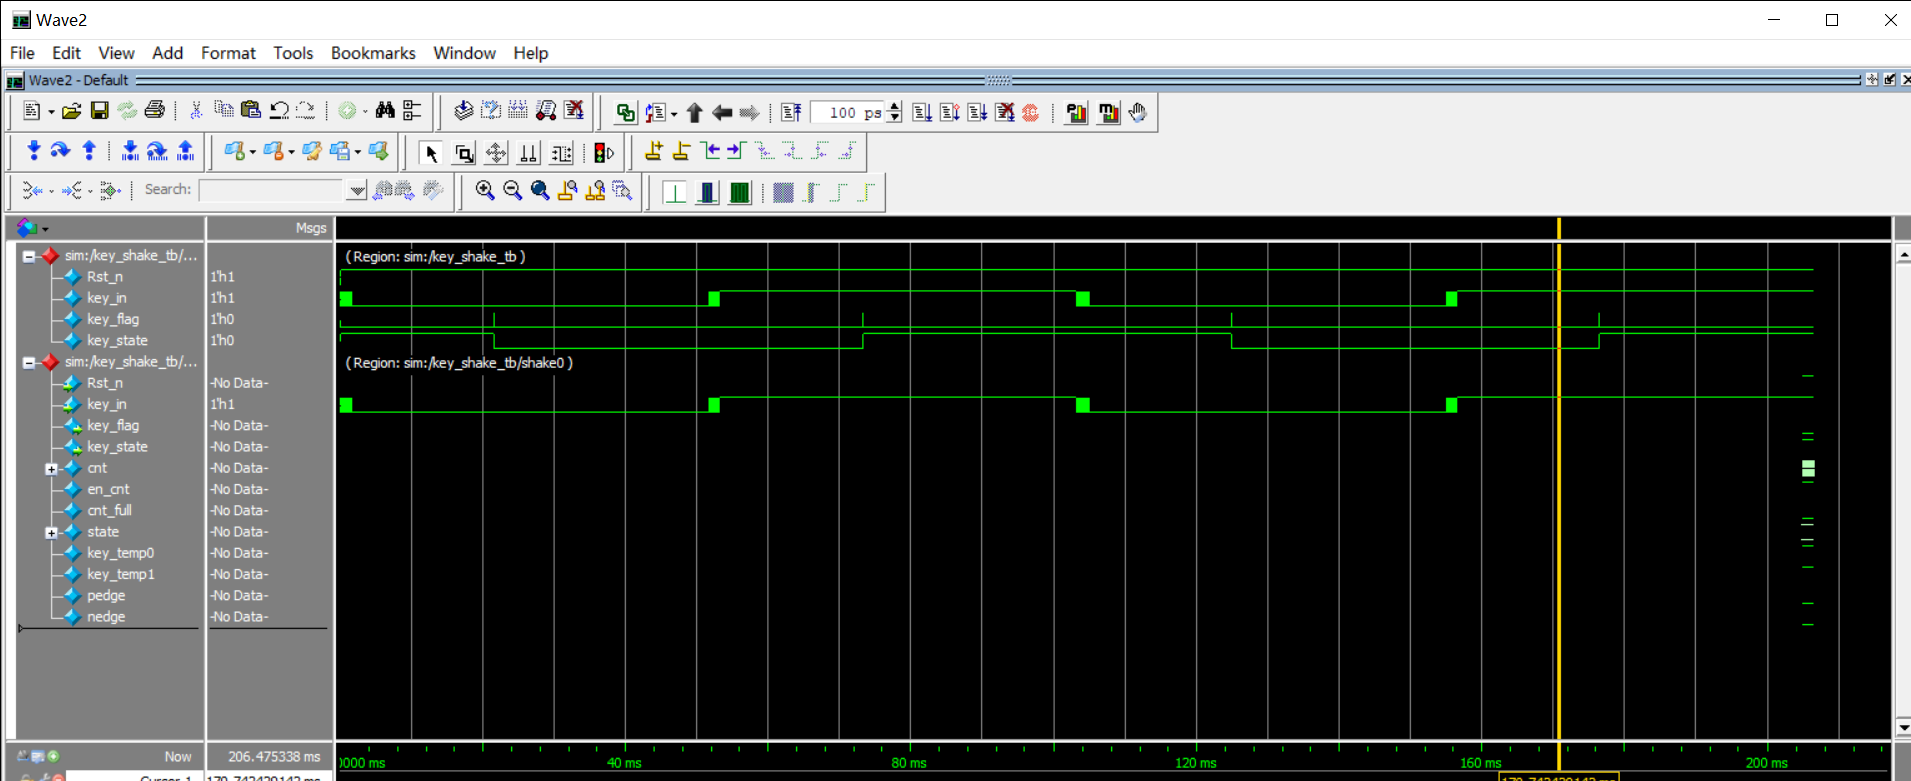Enable Select mode with the arrow pointer

pyautogui.click(x=432, y=153)
